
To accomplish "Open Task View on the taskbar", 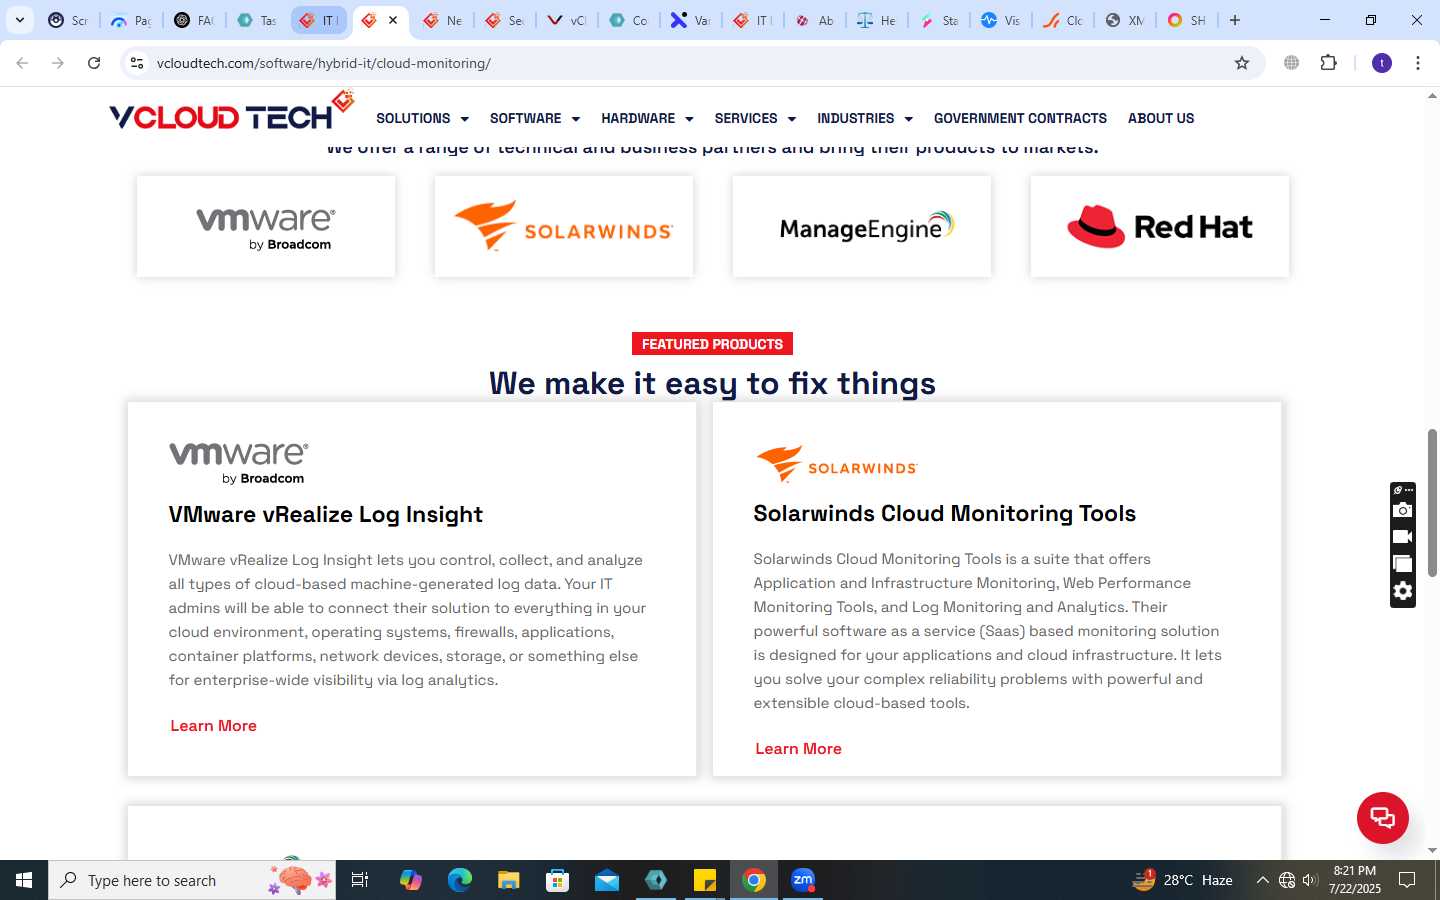I will 360,880.
